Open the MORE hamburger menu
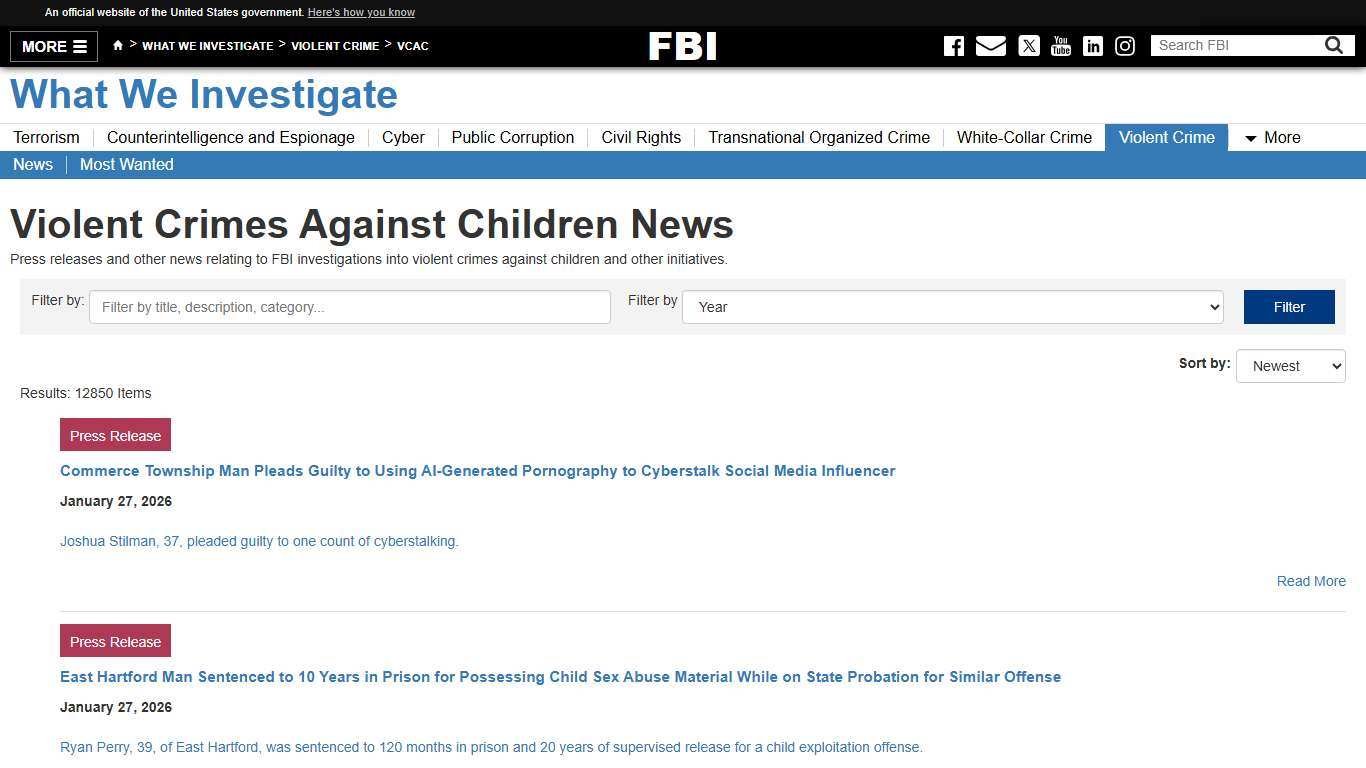 pyautogui.click(x=52, y=46)
